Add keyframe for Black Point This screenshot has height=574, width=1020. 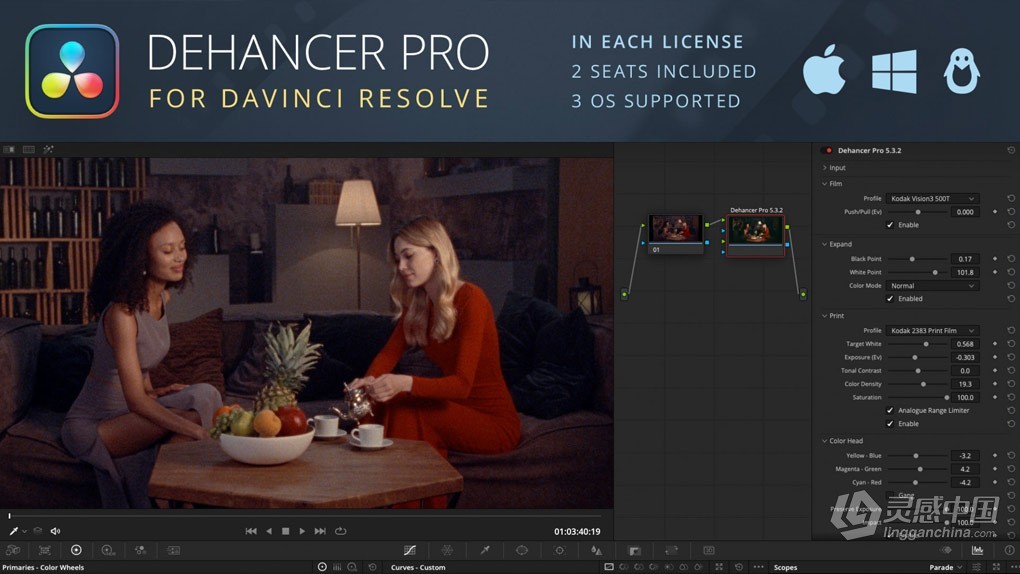[995, 259]
